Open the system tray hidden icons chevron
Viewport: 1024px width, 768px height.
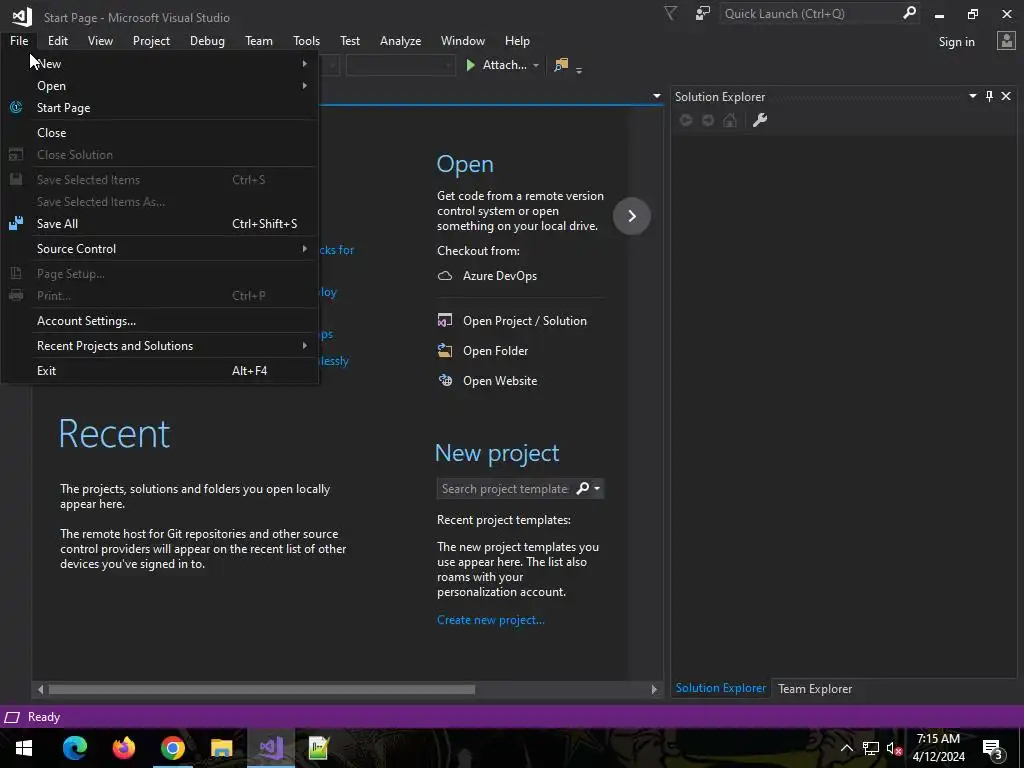846,748
